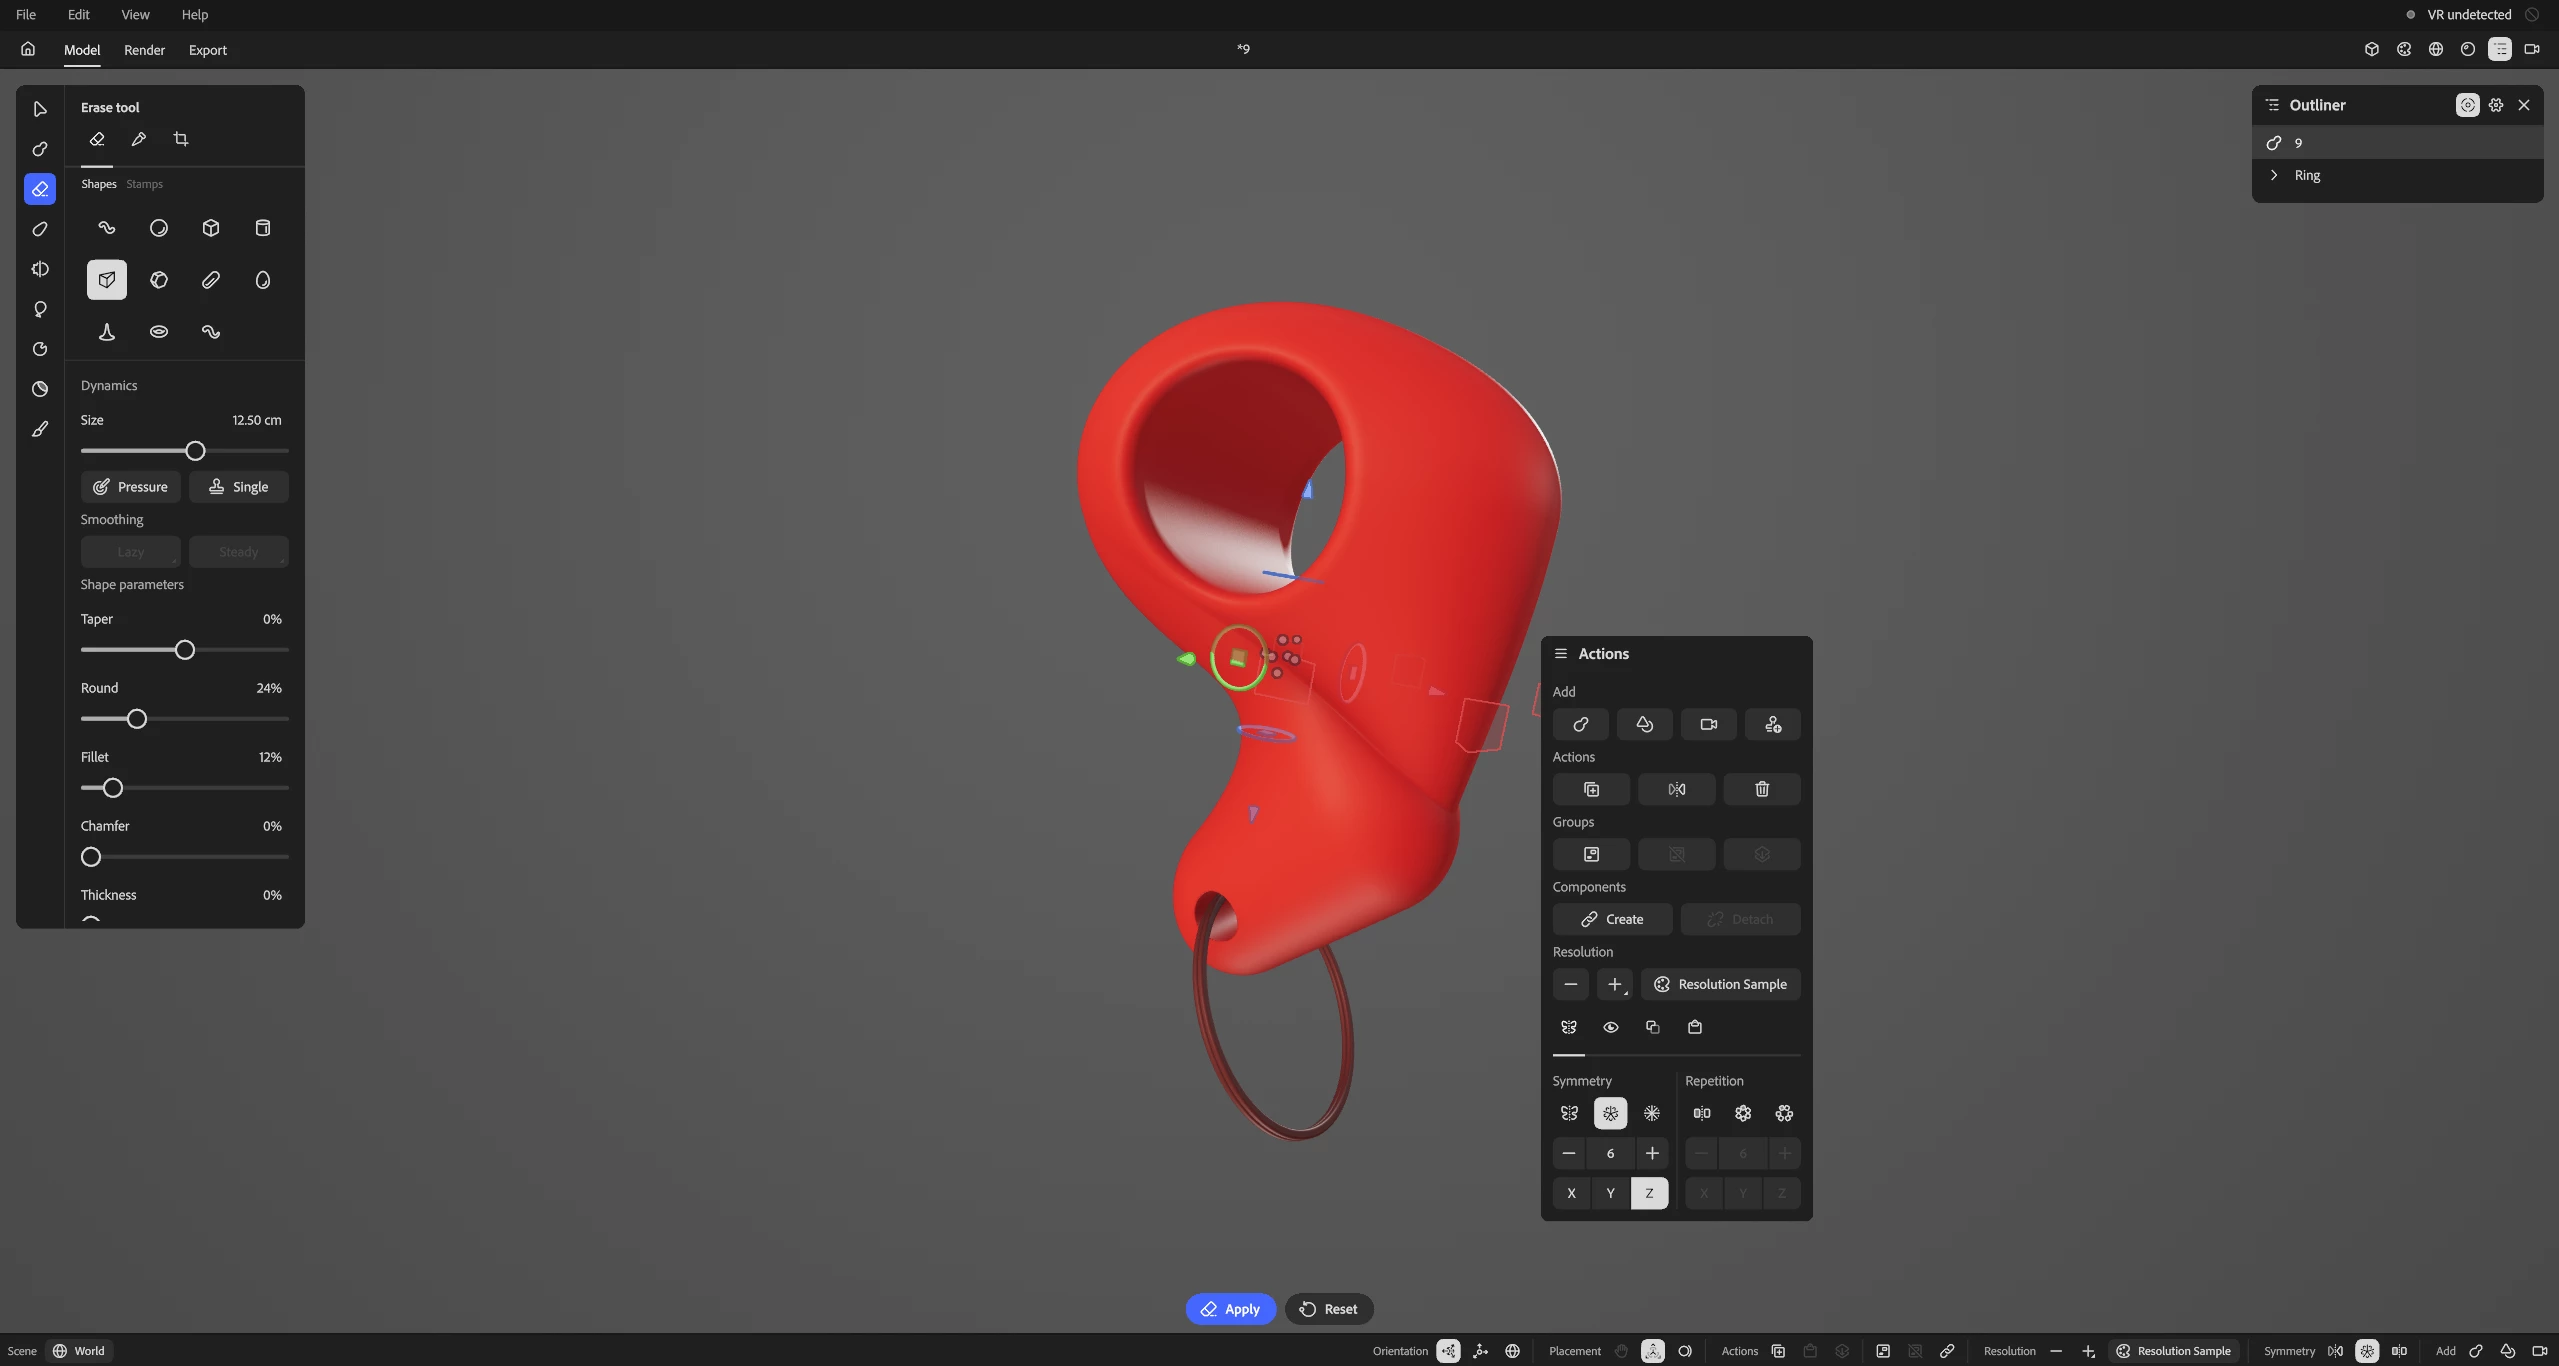Expand the Ring item in Outliner

click(x=2274, y=175)
